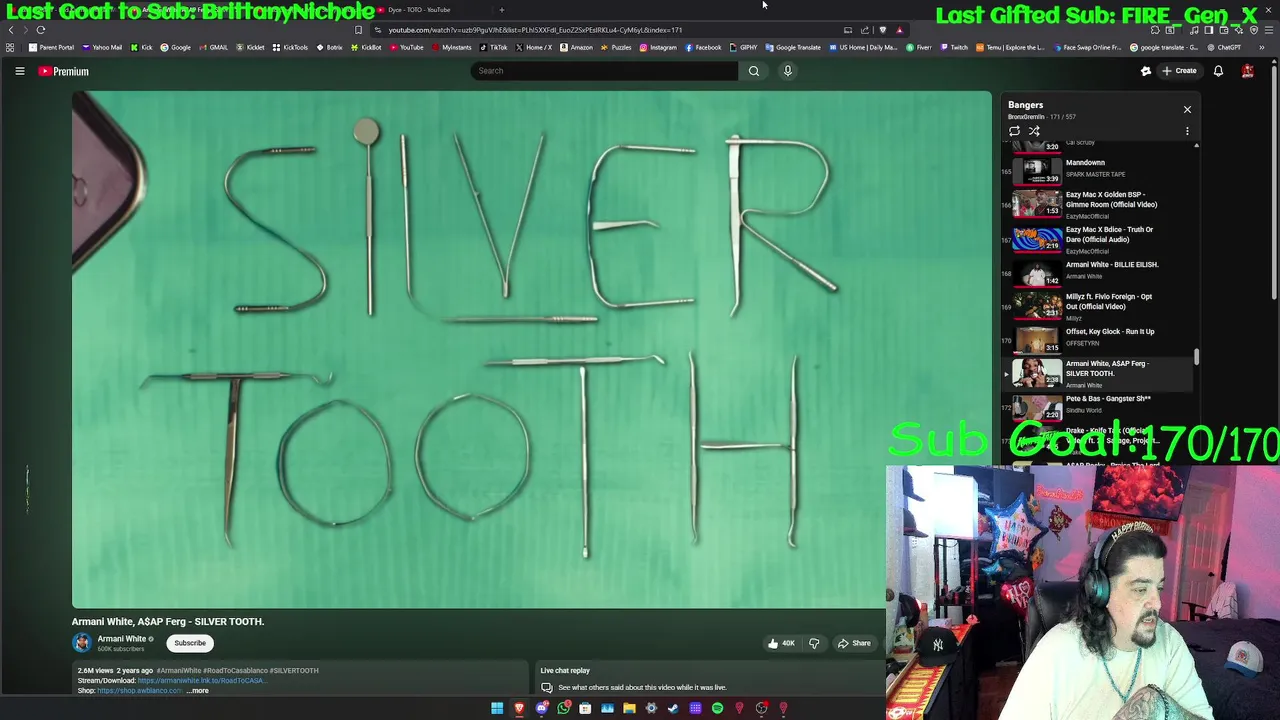1280x720 pixels.
Task: Open WhatsApp from the taskbar
Action: coord(564,708)
